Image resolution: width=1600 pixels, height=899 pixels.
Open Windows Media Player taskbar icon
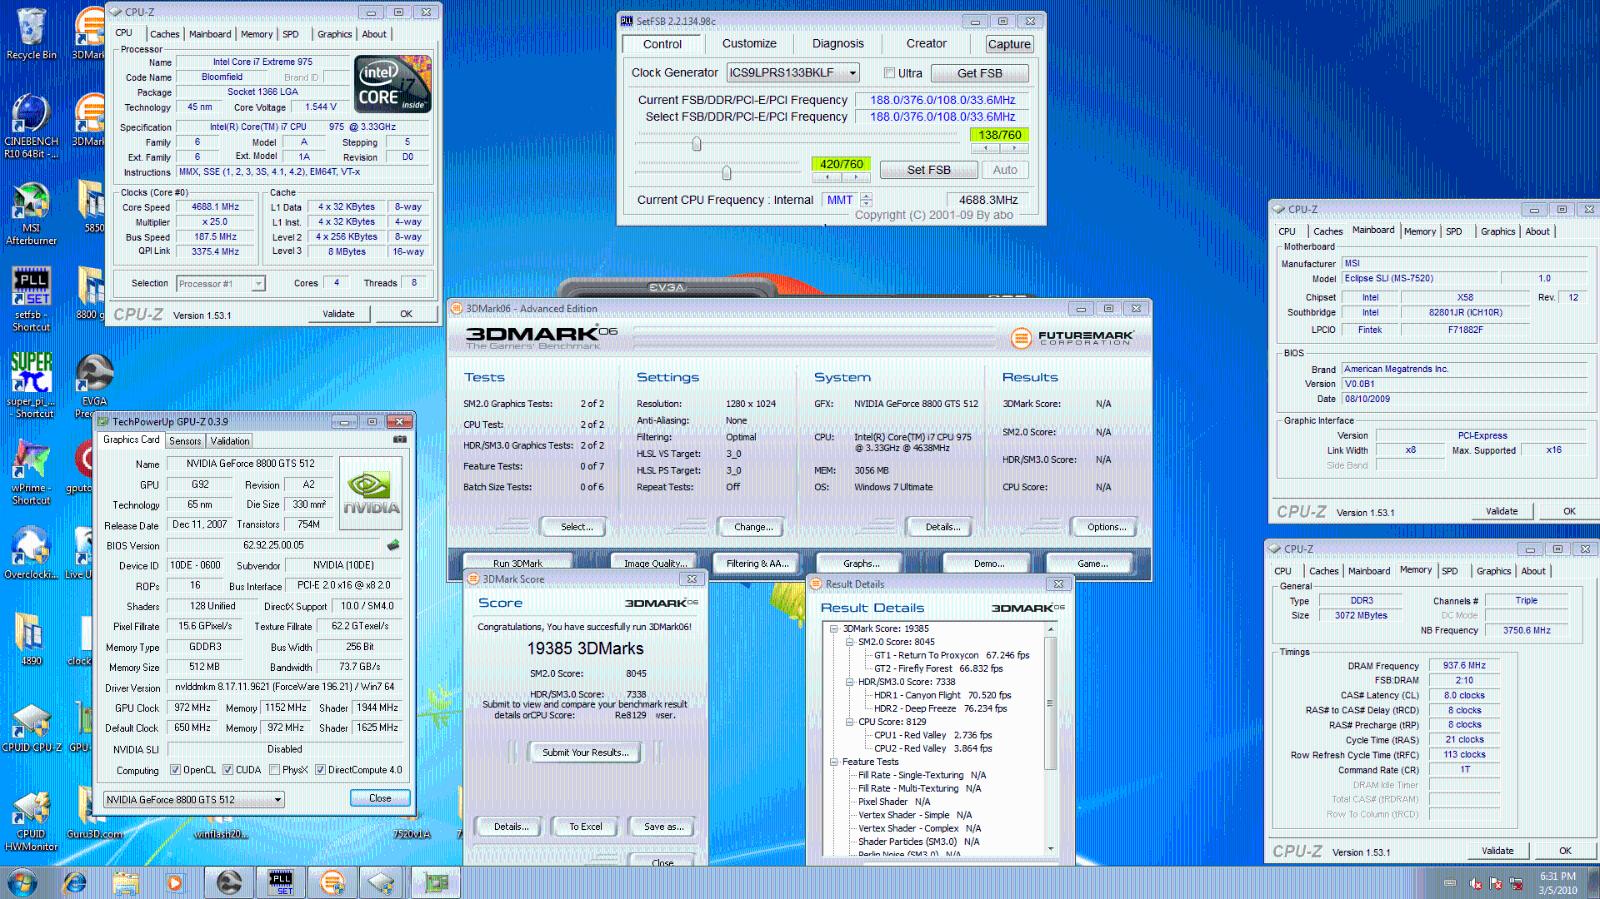tap(176, 882)
